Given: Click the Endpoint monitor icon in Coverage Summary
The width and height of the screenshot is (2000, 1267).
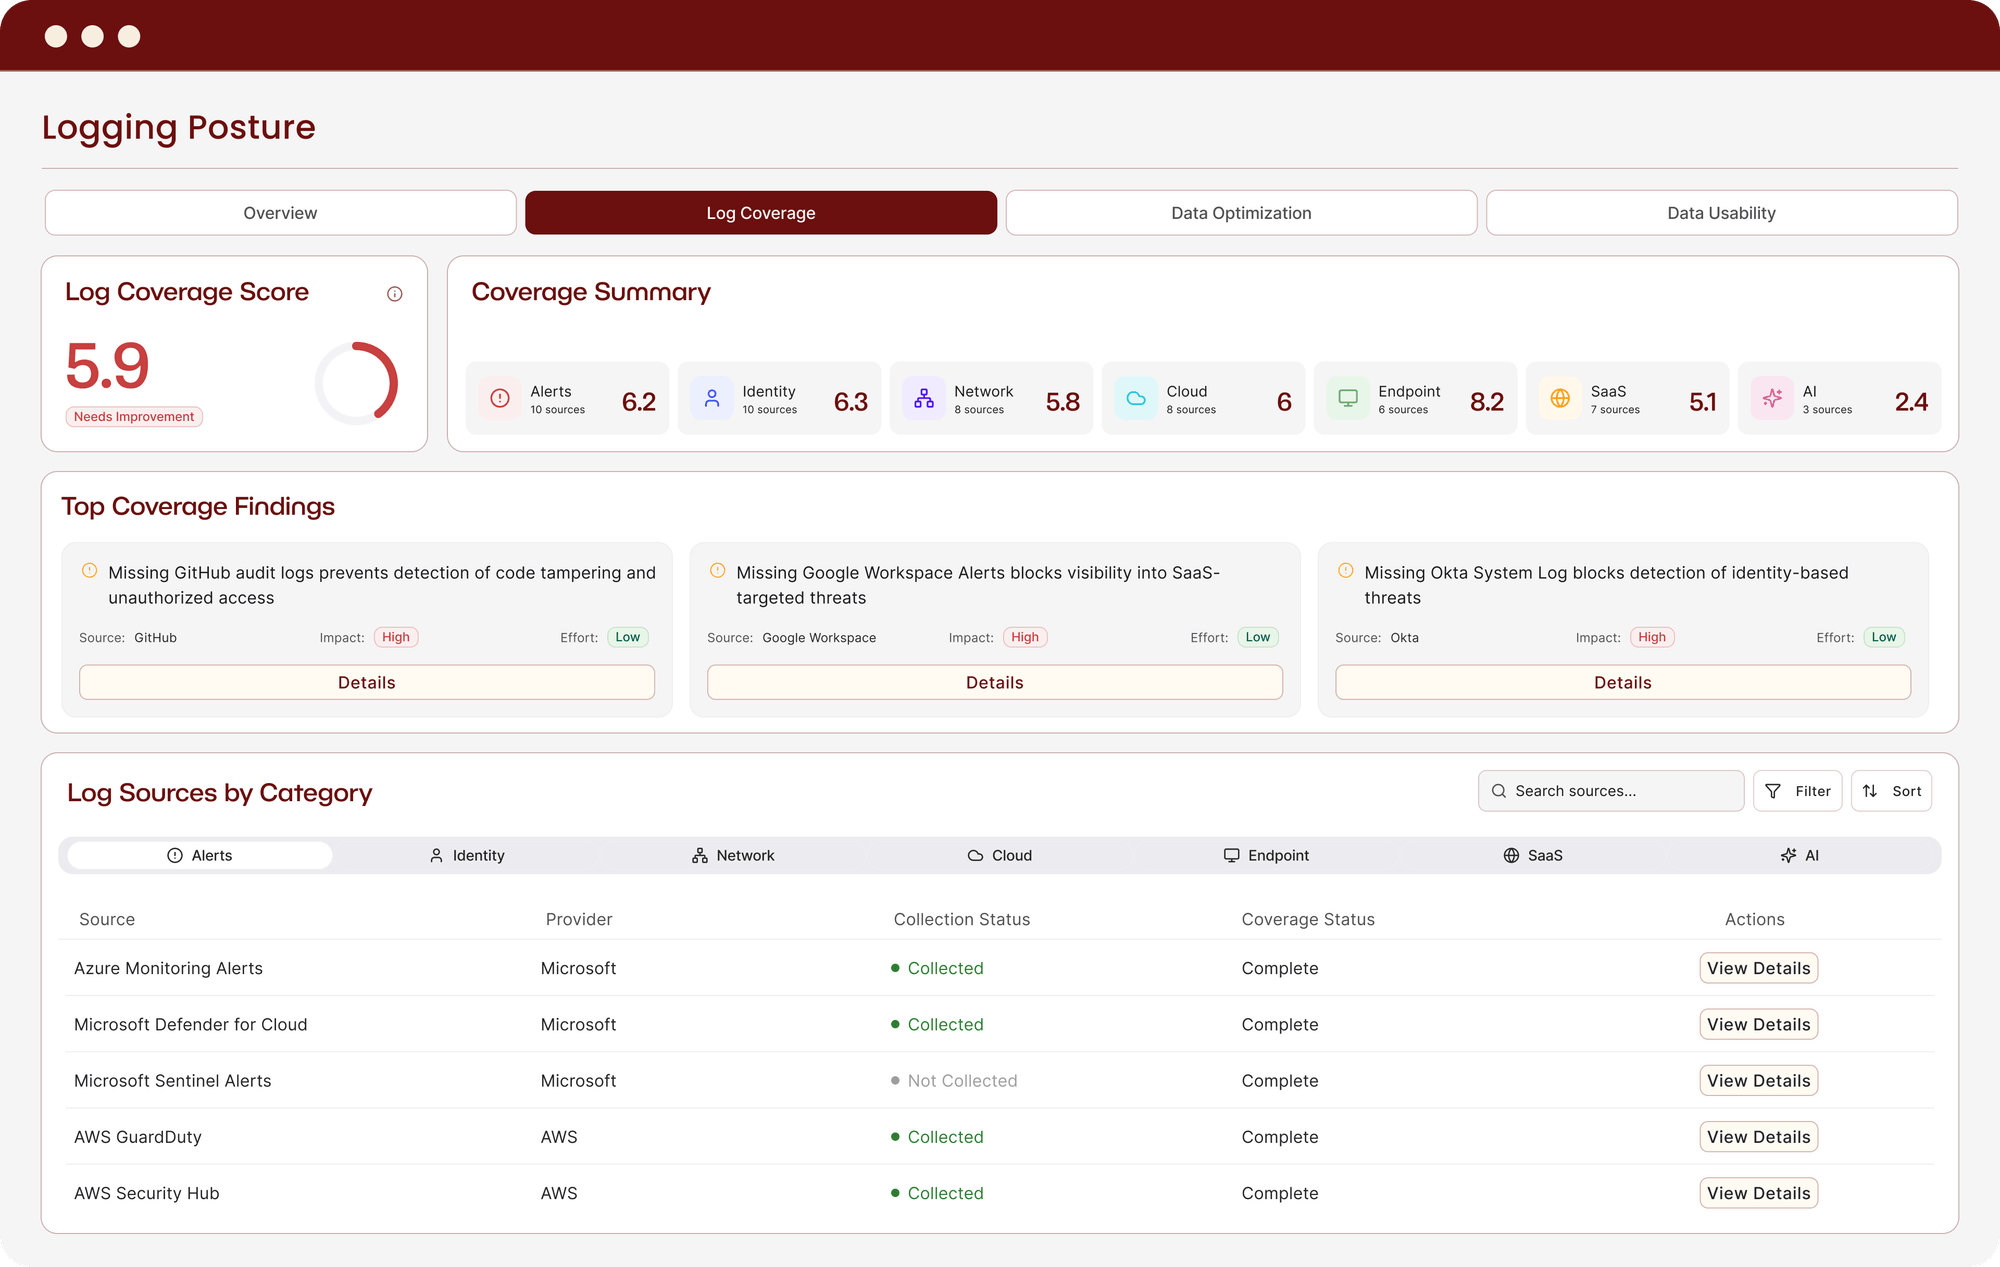Looking at the screenshot, I should pos(1348,398).
